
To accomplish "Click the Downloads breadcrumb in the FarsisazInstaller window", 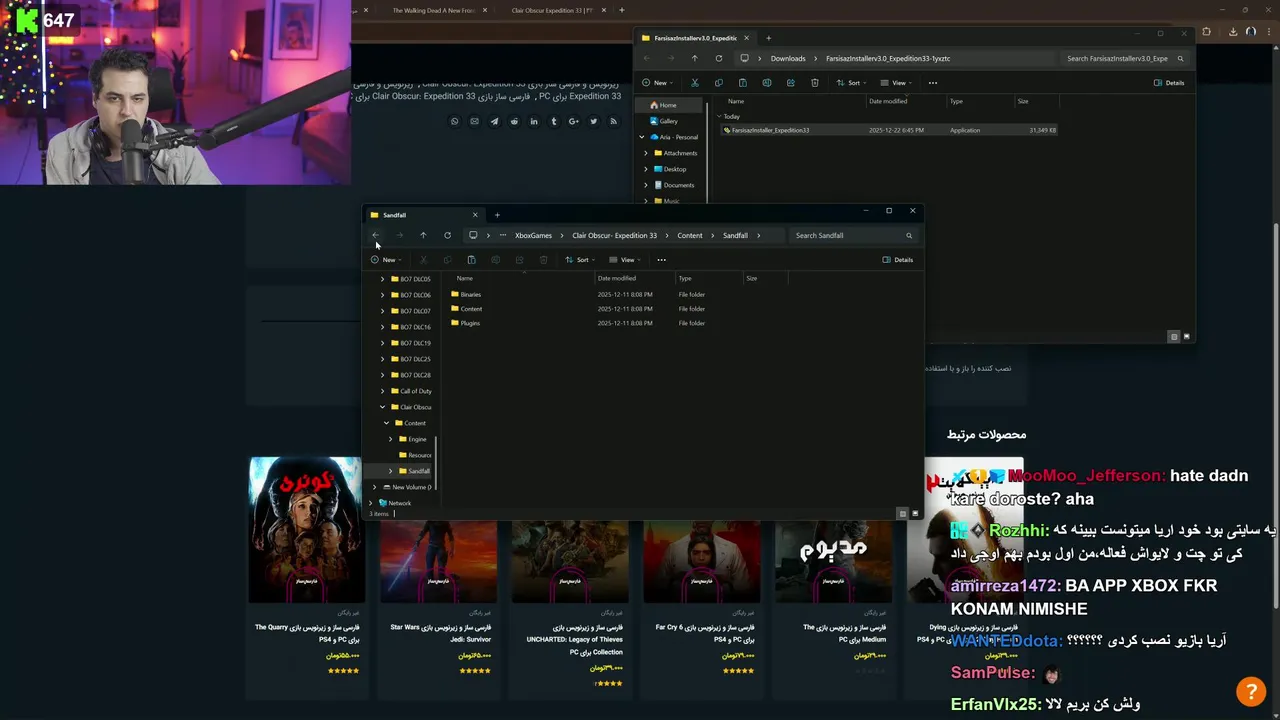I will point(788,58).
